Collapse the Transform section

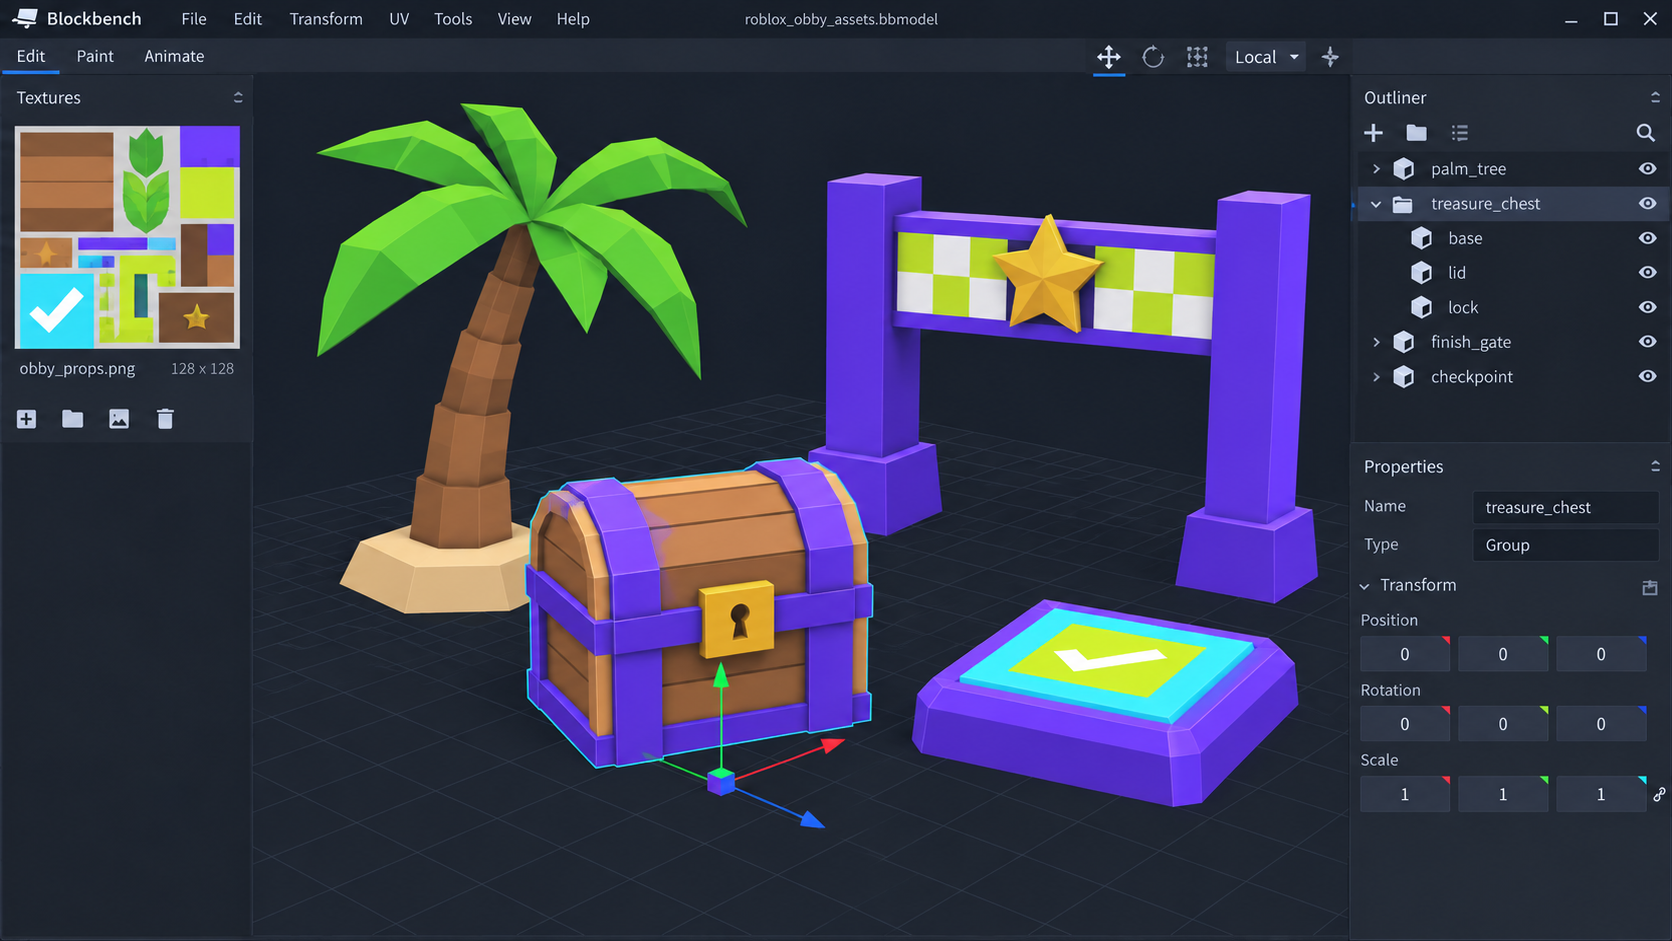click(x=1365, y=586)
